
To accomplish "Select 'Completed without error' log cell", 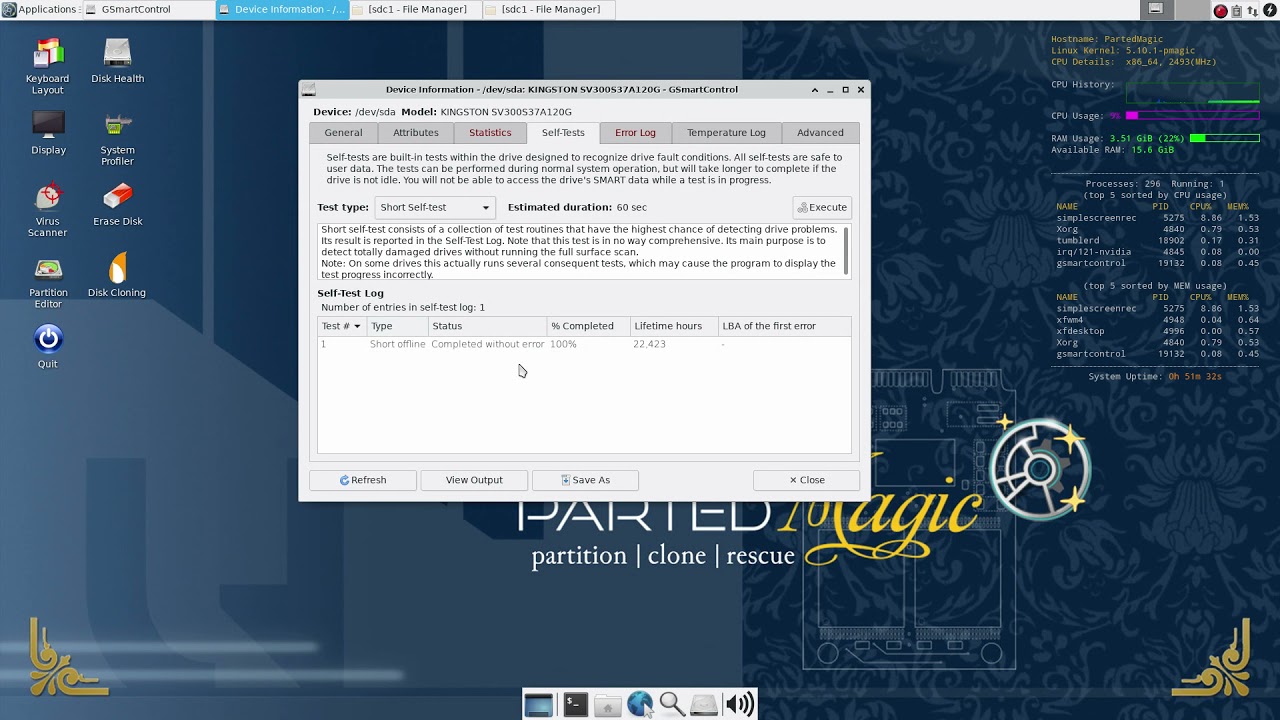I will click(487, 344).
